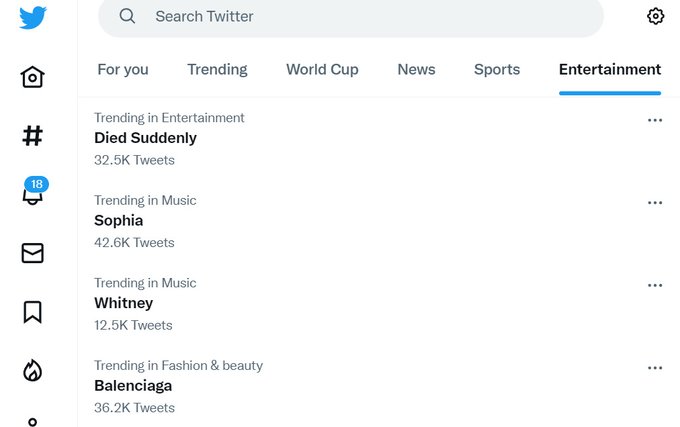The width and height of the screenshot is (680, 427).
Task: Open Bookmarks icon in sidebar
Action: (33, 312)
